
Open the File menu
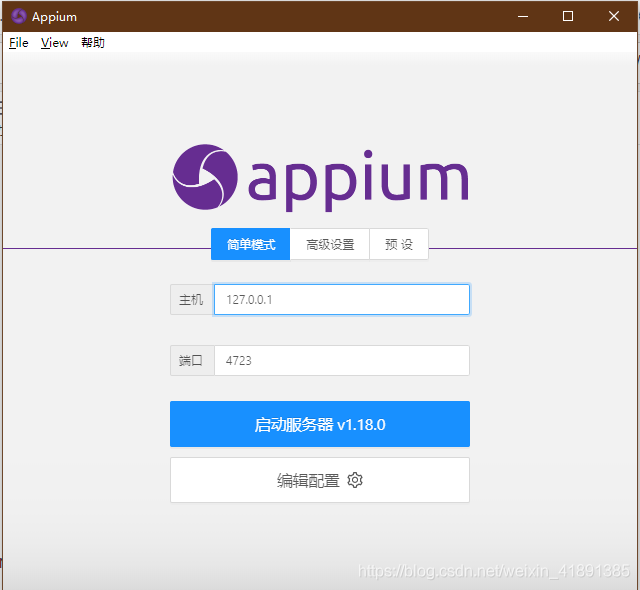click(18, 42)
